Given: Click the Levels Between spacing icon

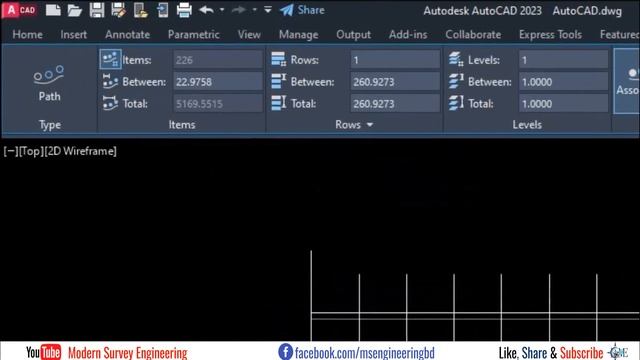Looking at the screenshot, I should (456, 82).
